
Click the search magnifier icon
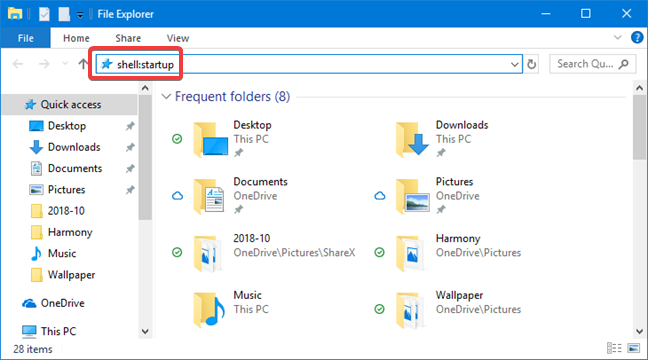click(624, 64)
